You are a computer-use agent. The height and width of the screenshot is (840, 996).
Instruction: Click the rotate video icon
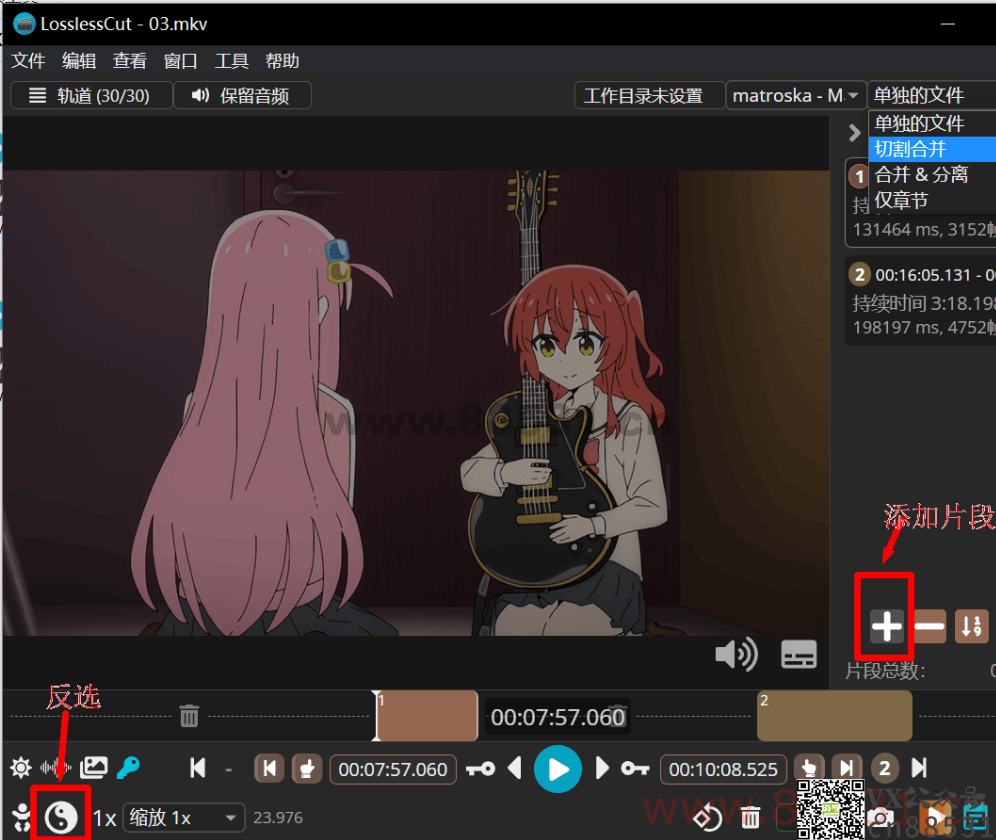(707, 818)
